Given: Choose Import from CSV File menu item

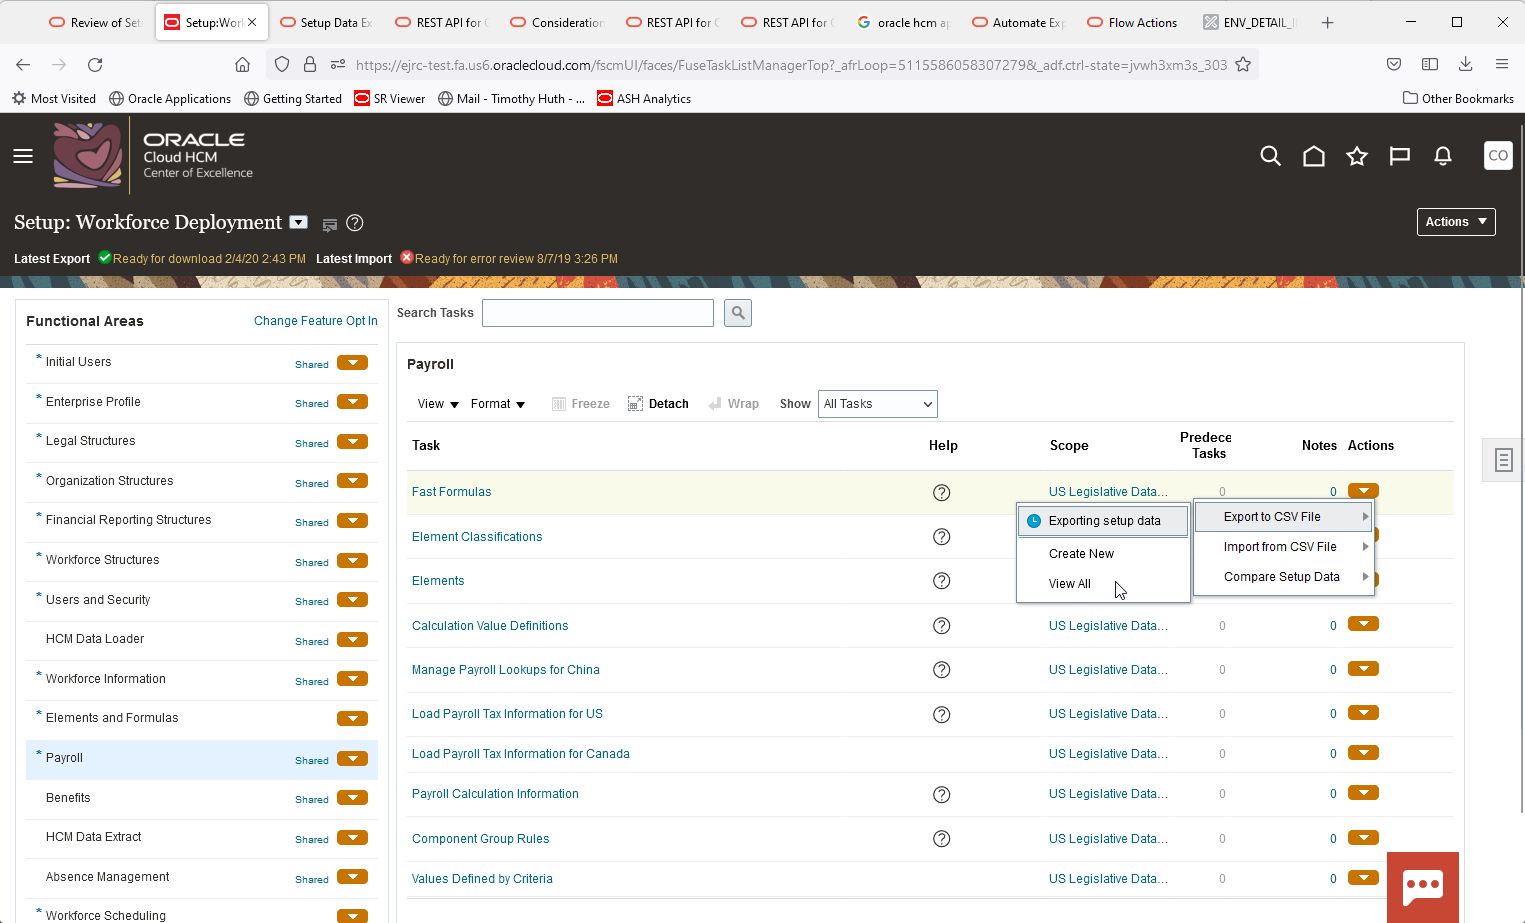Looking at the screenshot, I should (1280, 547).
